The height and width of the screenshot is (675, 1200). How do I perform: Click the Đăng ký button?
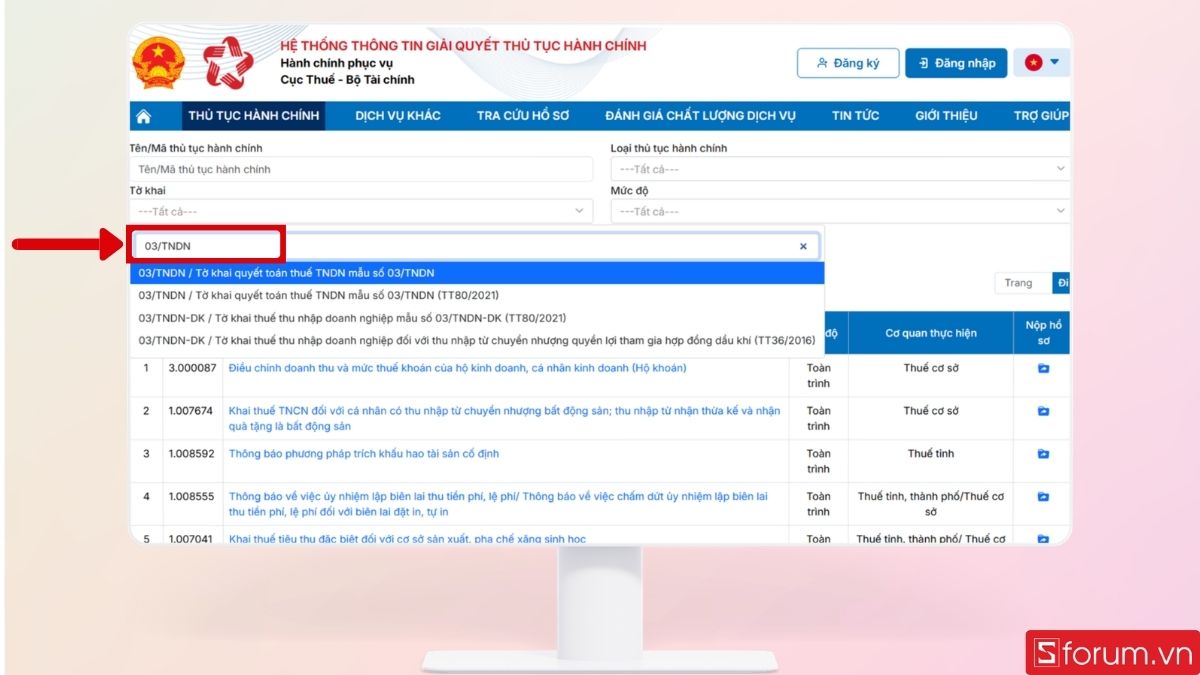848,62
